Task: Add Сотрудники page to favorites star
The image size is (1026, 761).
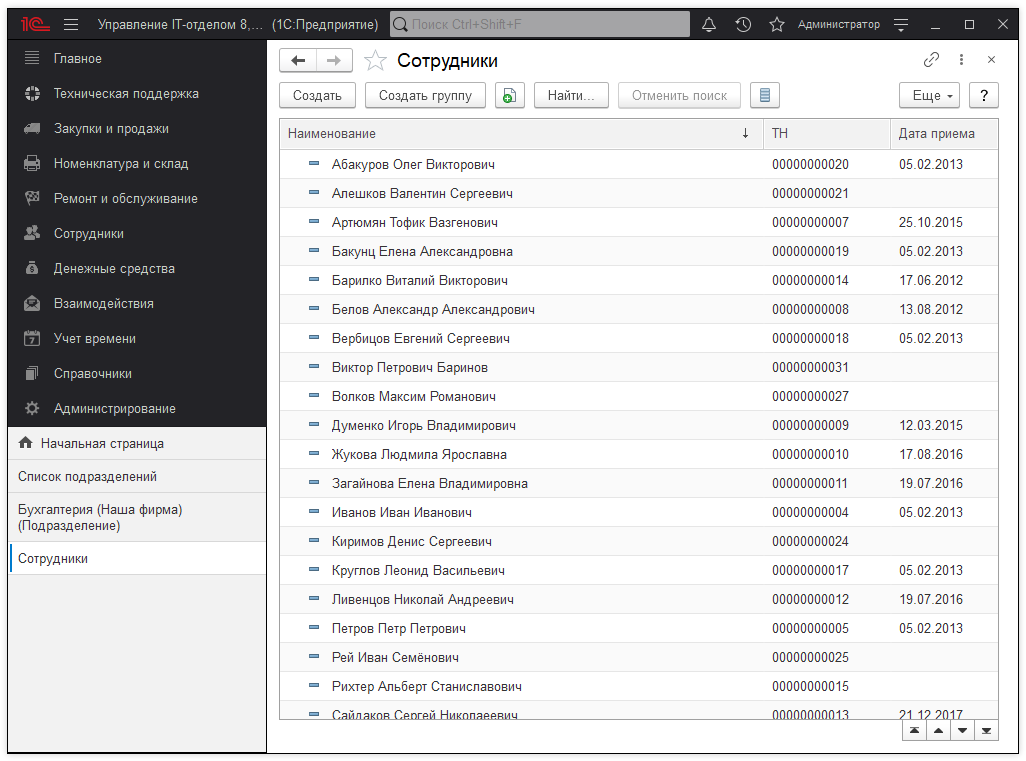Action: point(375,61)
